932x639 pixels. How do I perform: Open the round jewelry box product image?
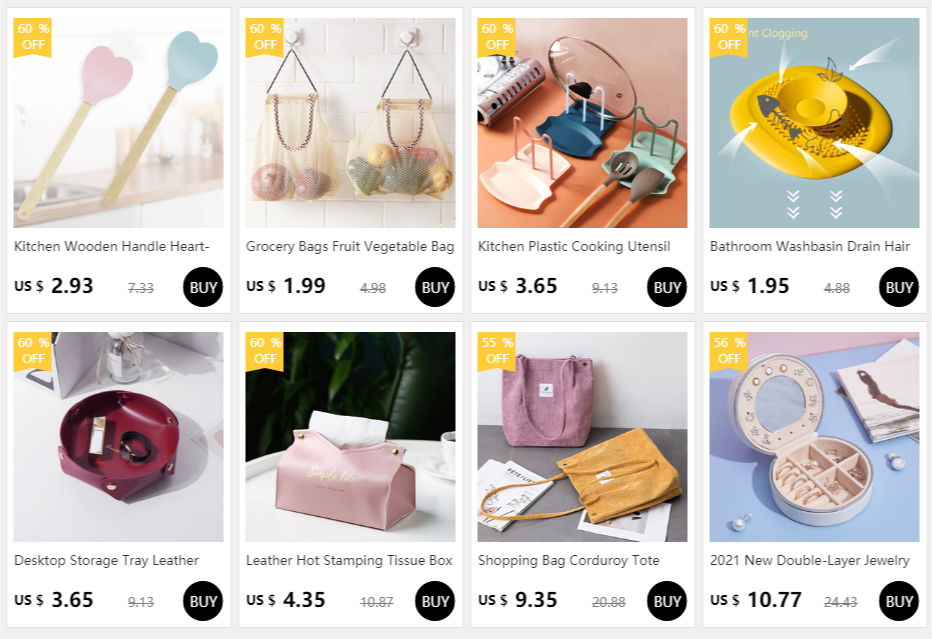pos(814,437)
